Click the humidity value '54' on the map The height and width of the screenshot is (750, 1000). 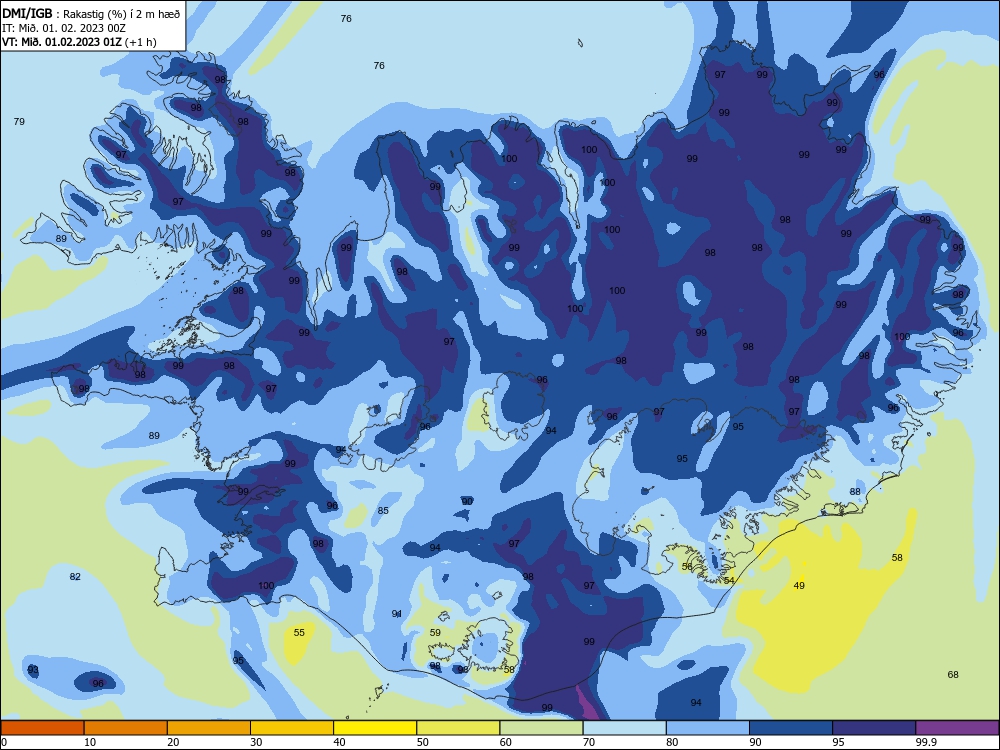point(729,580)
